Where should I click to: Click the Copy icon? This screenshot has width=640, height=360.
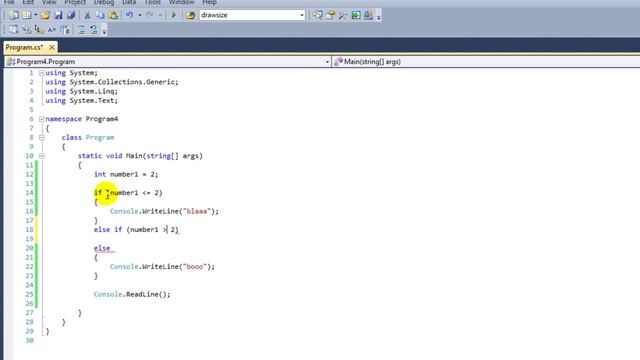[x=100, y=16]
